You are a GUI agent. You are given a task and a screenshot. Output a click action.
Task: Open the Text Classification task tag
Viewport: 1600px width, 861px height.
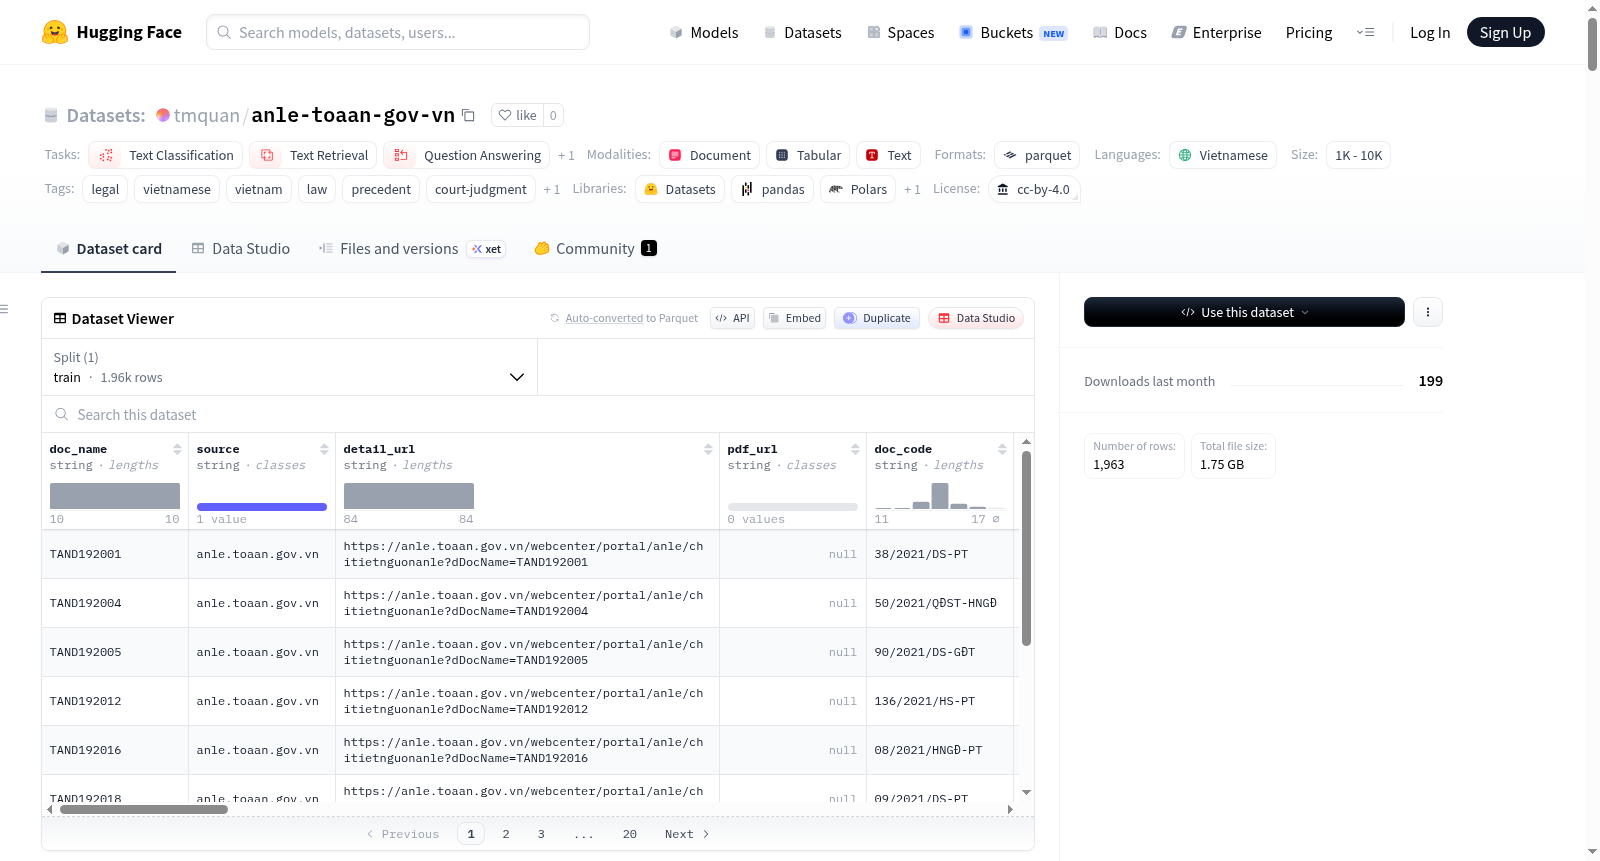(166, 155)
